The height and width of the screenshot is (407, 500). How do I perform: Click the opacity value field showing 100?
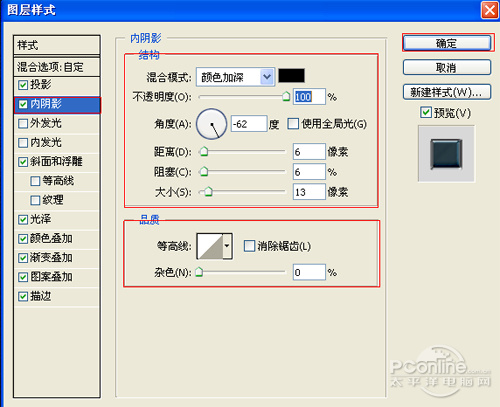click(x=309, y=97)
